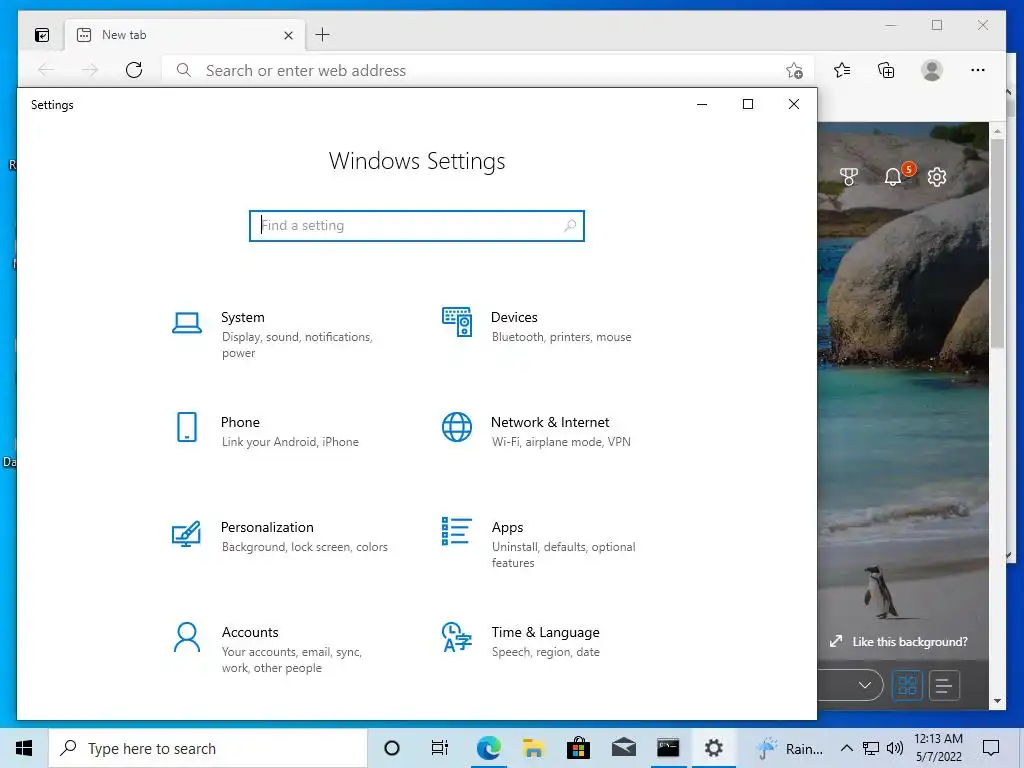Click the Edge address bar
The width and height of the screenshot is (1024, 768).
[x=487, y=71]
